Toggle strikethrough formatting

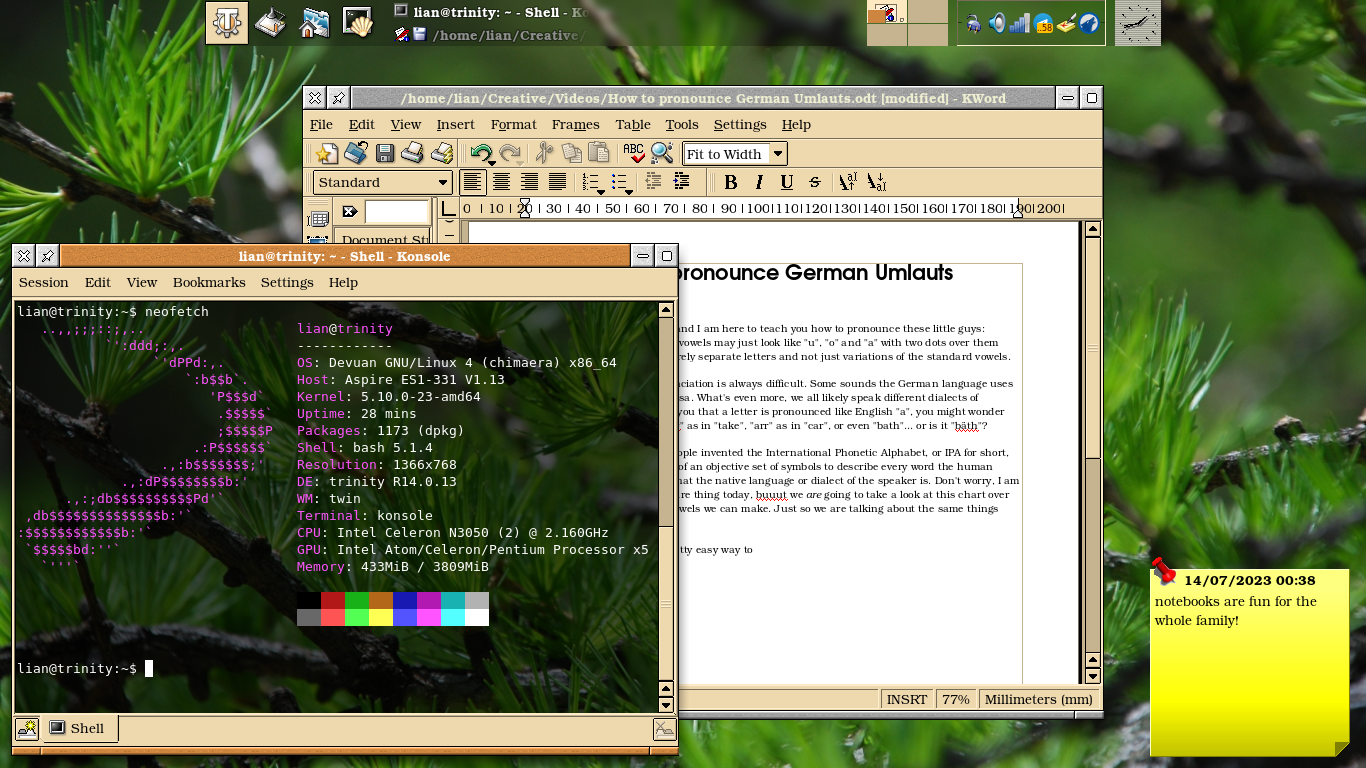815,182
